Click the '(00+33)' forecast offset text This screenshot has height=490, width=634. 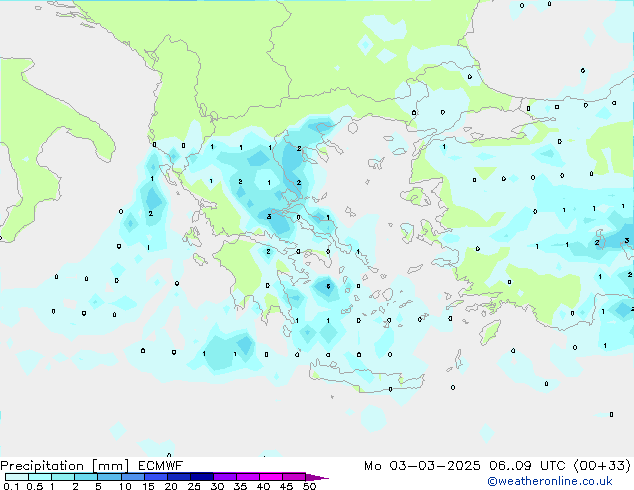coord(602,466)
